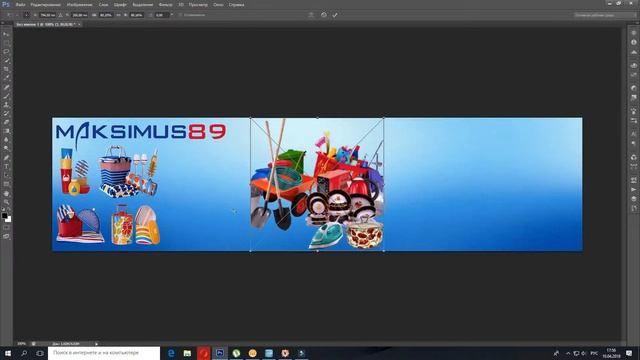Open Task View on the taskbar

tap(40, 353)
